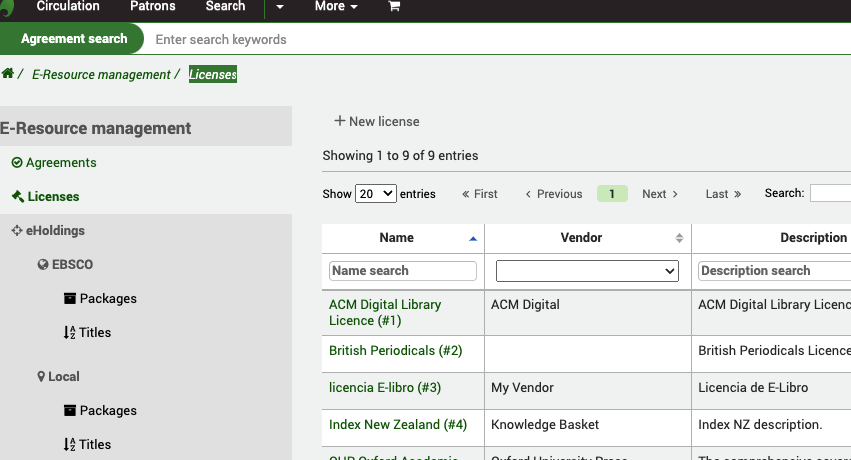The width and height of the screenshot is (851, 460).
Task: Open eHoldings section in sidebar
Action: 54,231
